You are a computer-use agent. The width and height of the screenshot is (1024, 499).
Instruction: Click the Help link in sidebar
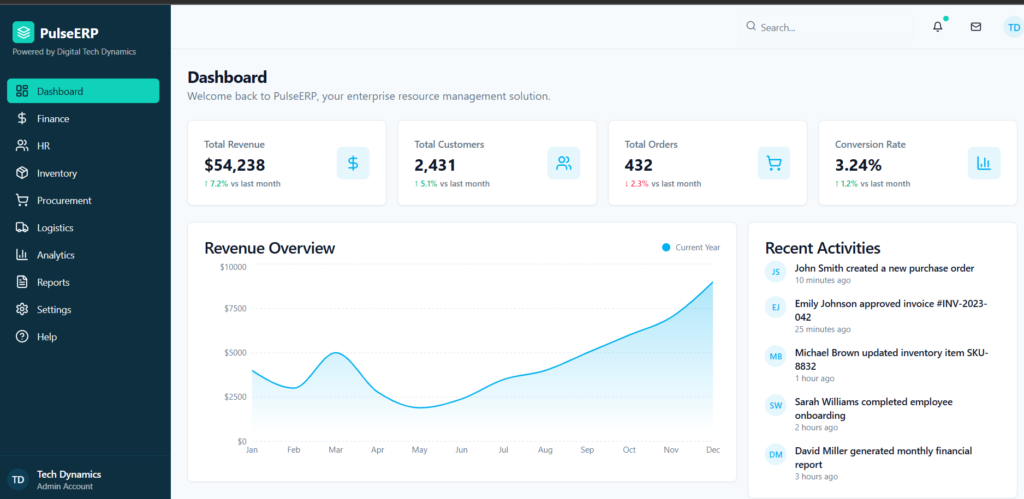[46, 337]
